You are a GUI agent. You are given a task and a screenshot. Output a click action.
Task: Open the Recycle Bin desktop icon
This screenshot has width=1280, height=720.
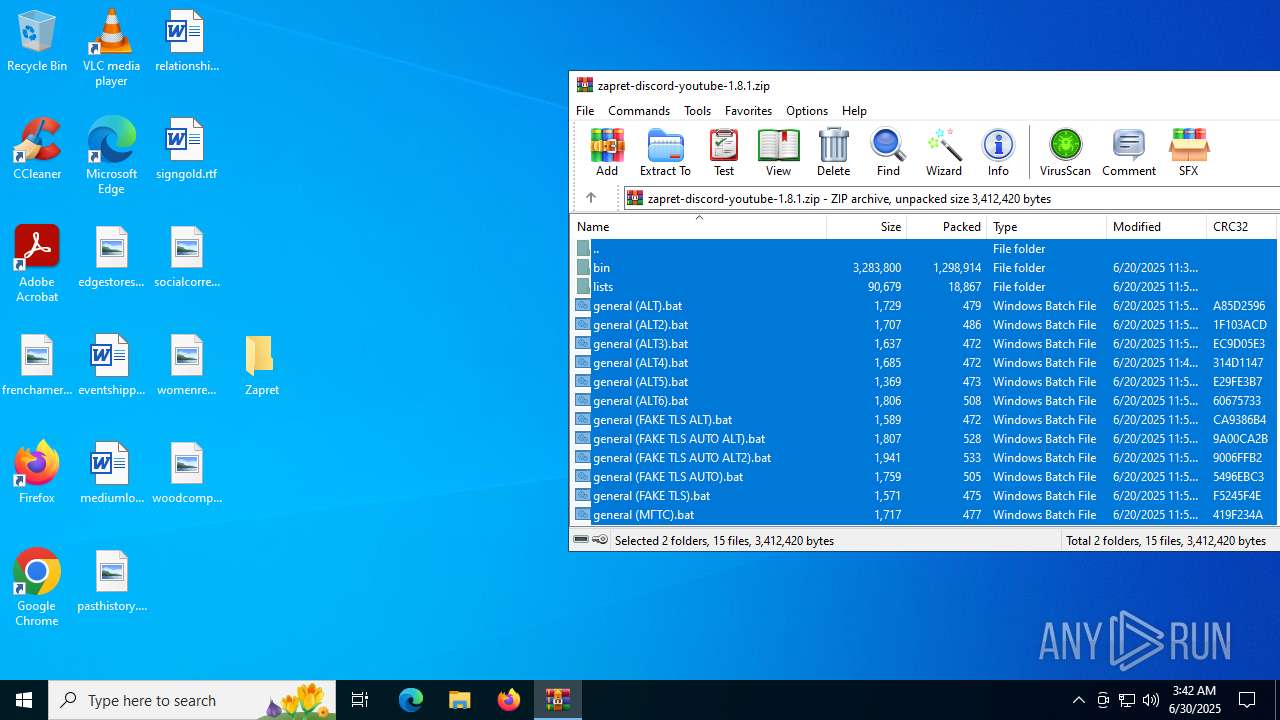[37, 41]
